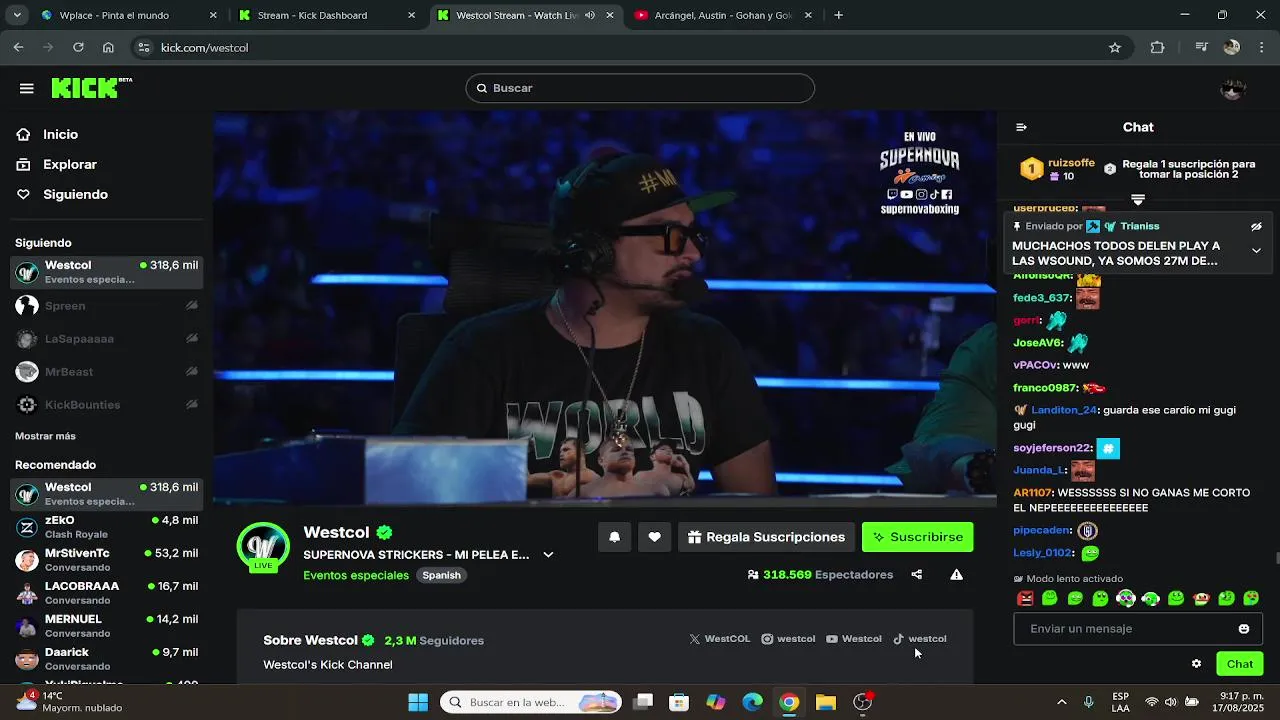Viewport: 1280px width, 720px height.
Task: Open LACOBRAAA recommended channel
Action: tap(107, 593)
